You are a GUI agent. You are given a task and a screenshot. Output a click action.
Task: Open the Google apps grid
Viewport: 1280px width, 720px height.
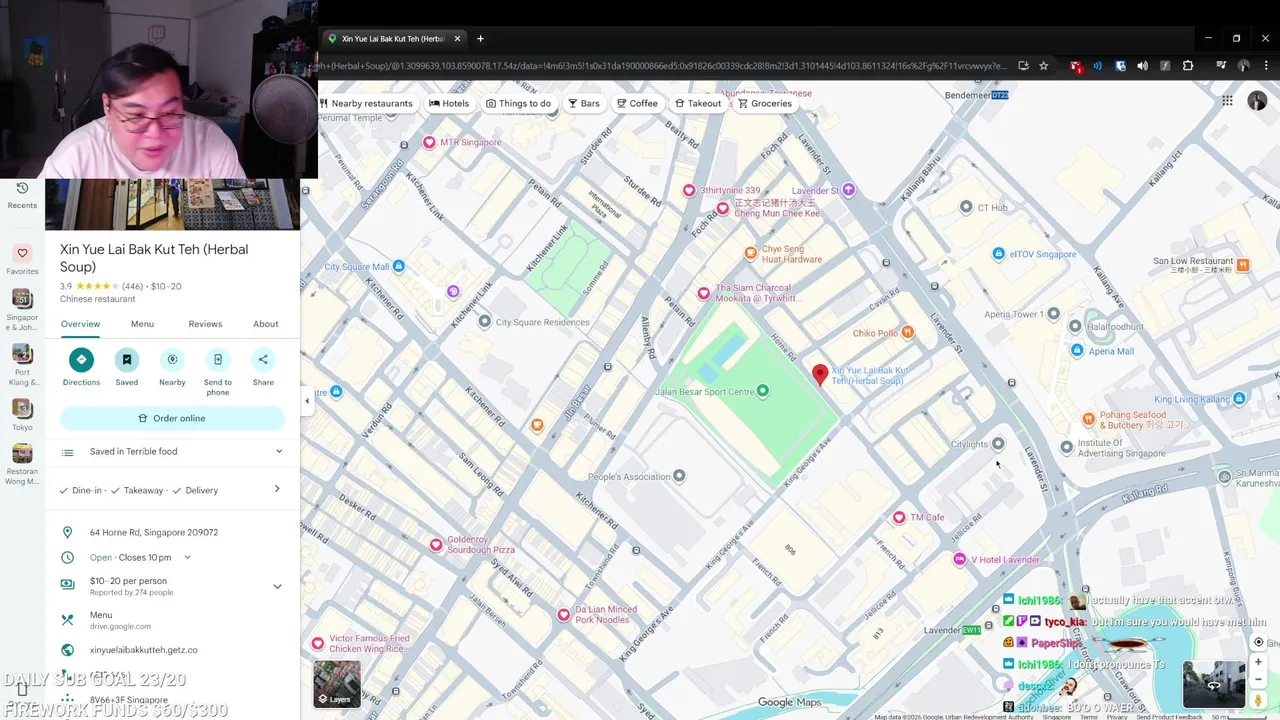[x=1227, y=101]
